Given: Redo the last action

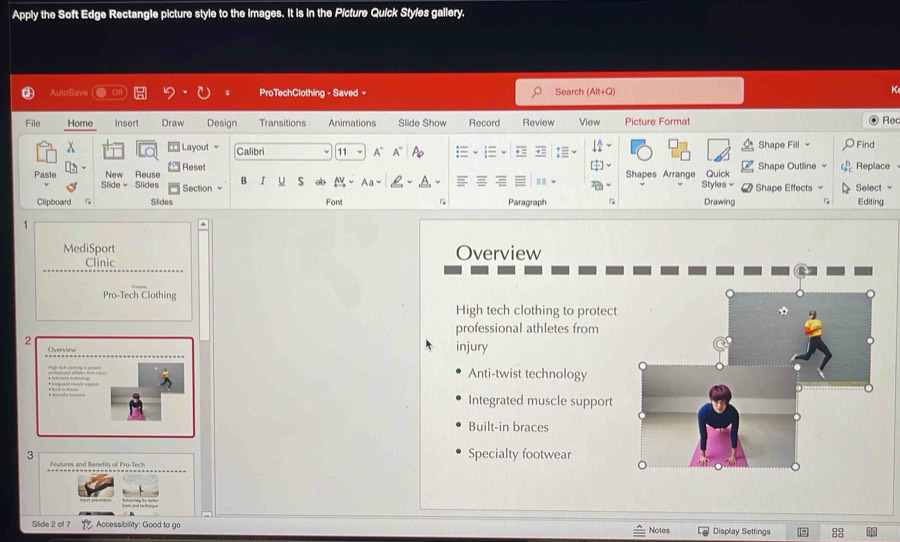Looking at the screenshot, I should 204,92.
